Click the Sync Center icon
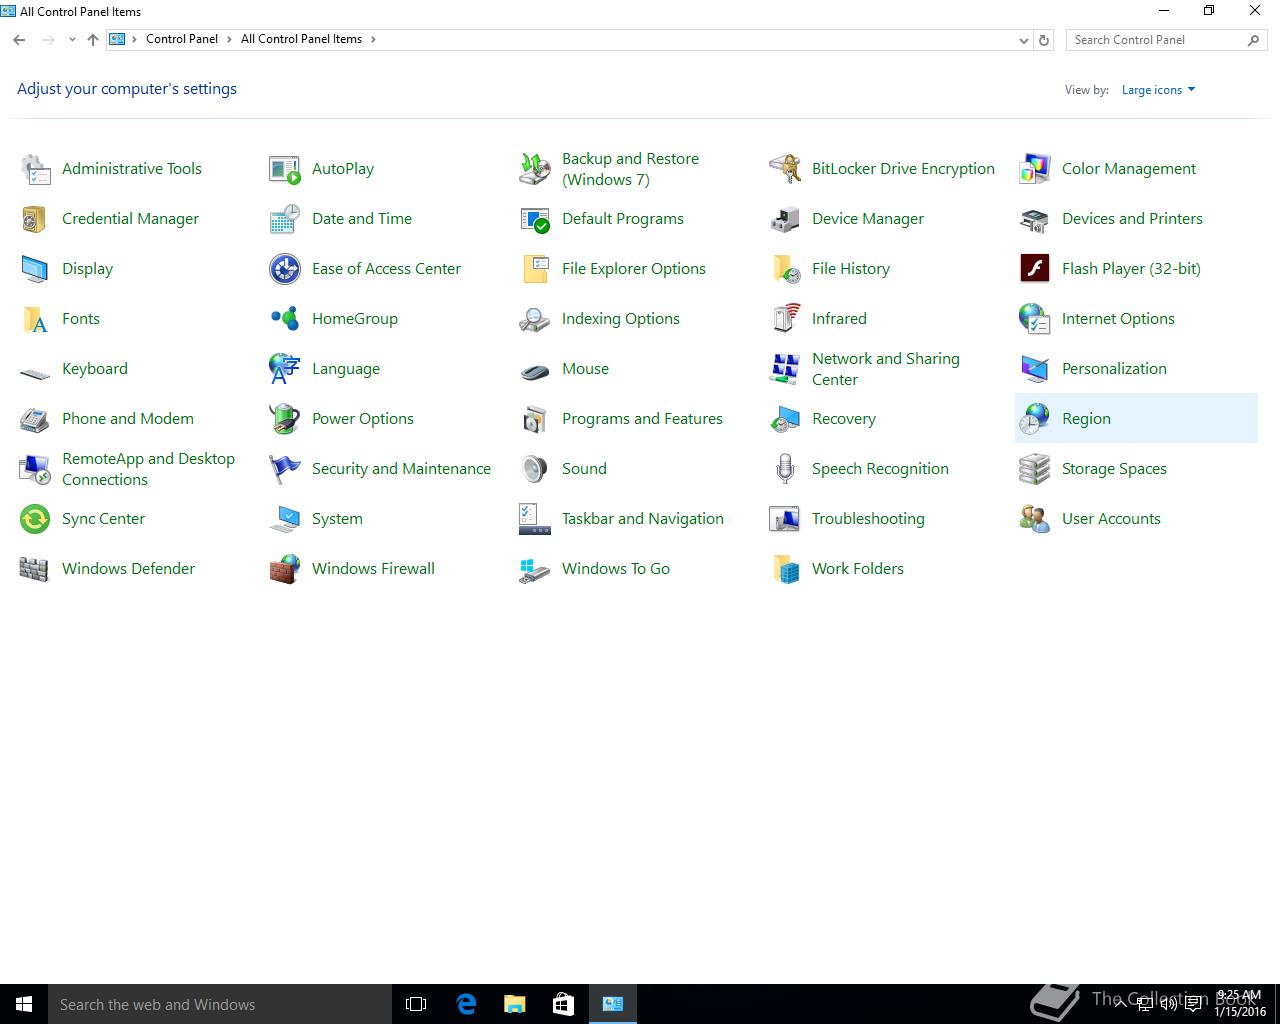The width and height of the screenshot is (1280, 1024). click(35, 519)
